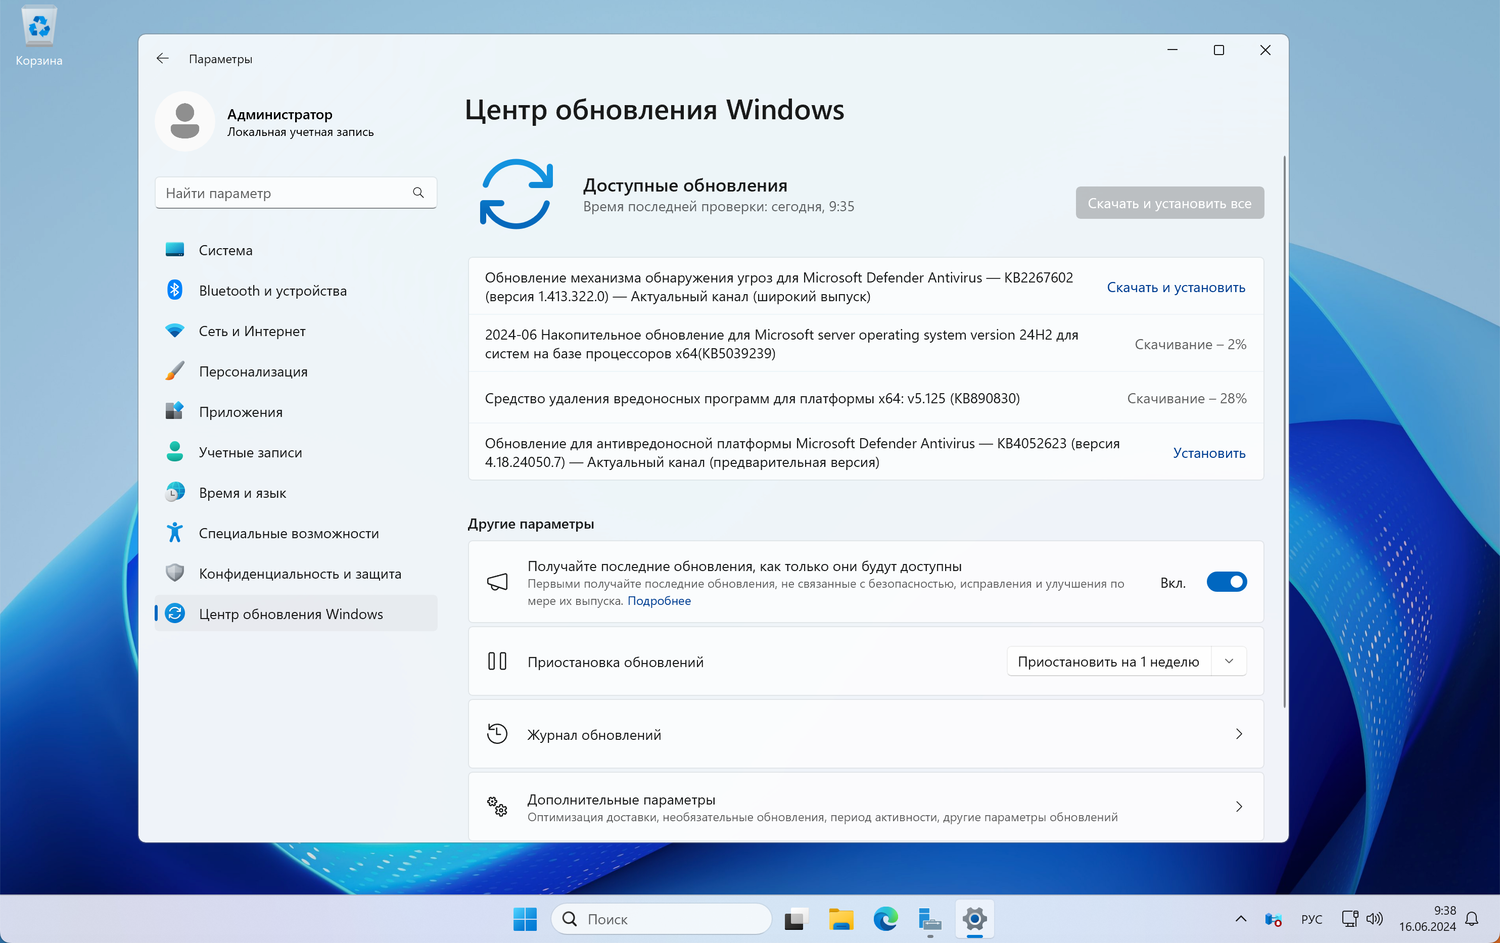Click the history clock icon for Журнал обновлений
This screenshot has width=1500, height=943.
[497, 734]
